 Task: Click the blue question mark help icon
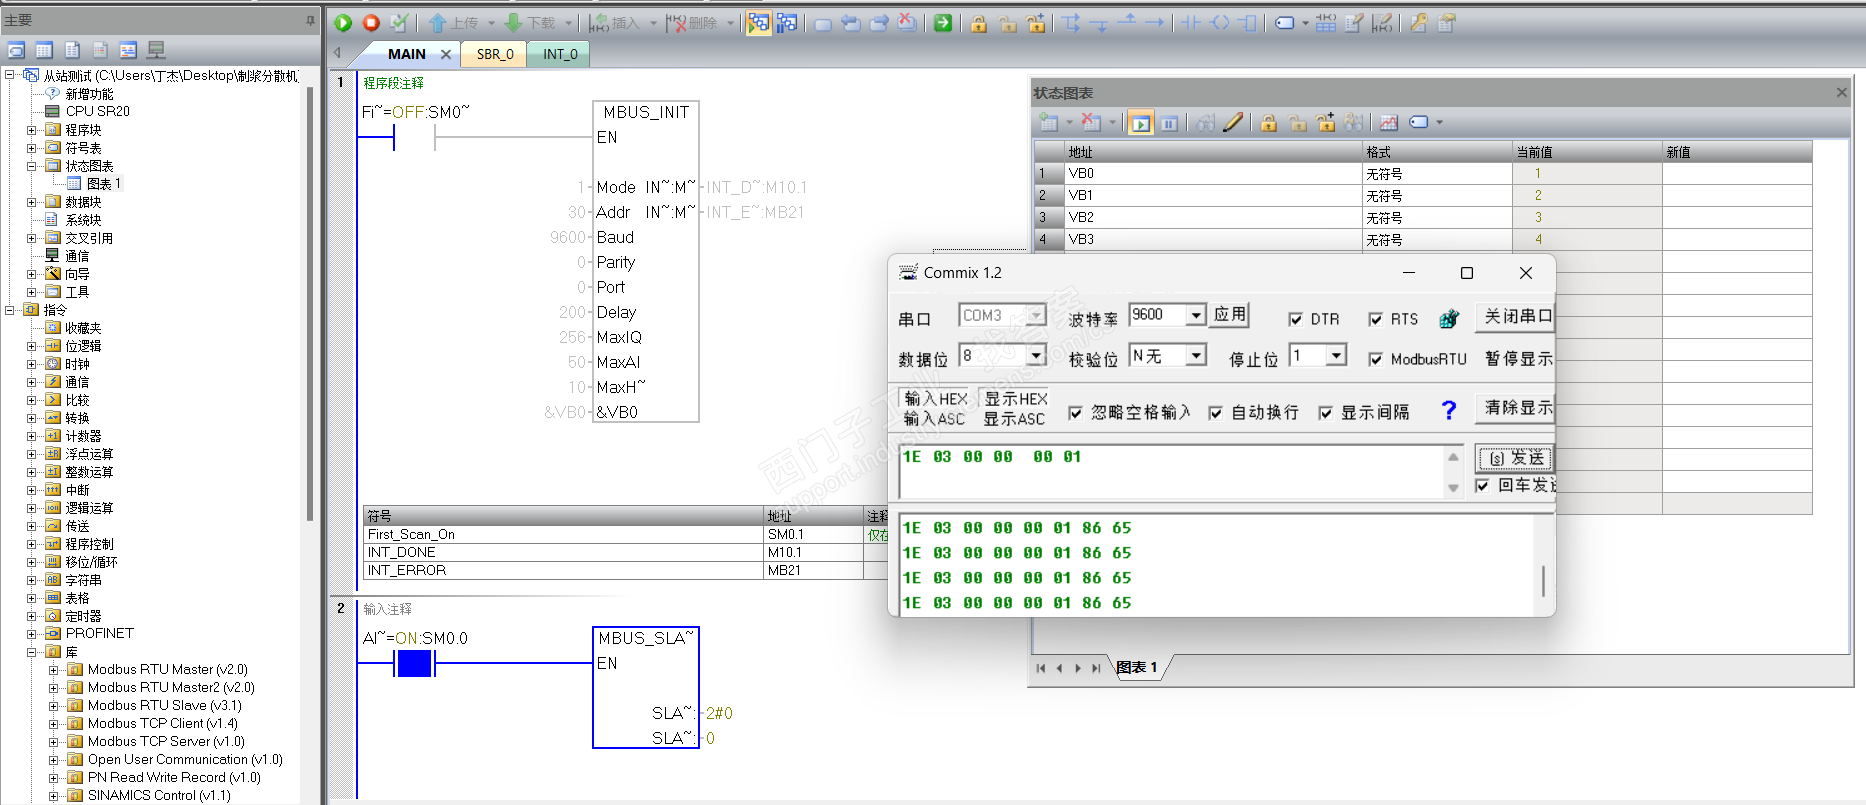(x=1449, y=410)
